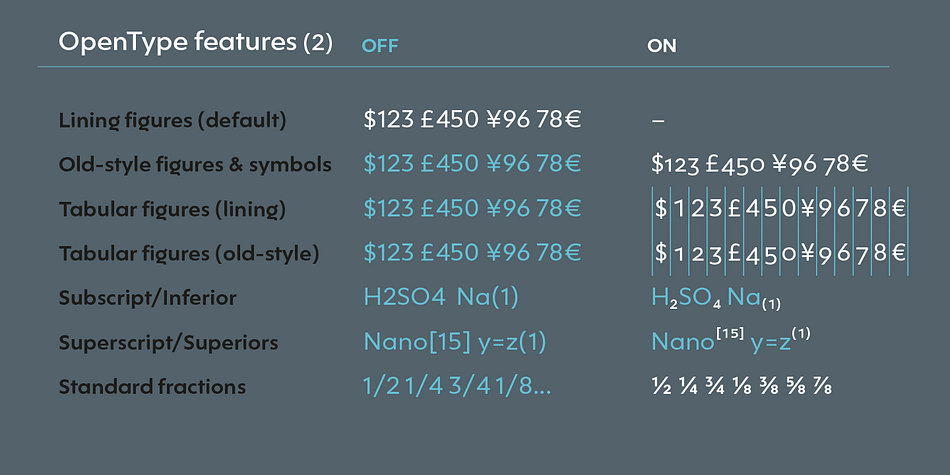Click the Lining figures (default) label
Screen dimensions: 950x475
172,121
